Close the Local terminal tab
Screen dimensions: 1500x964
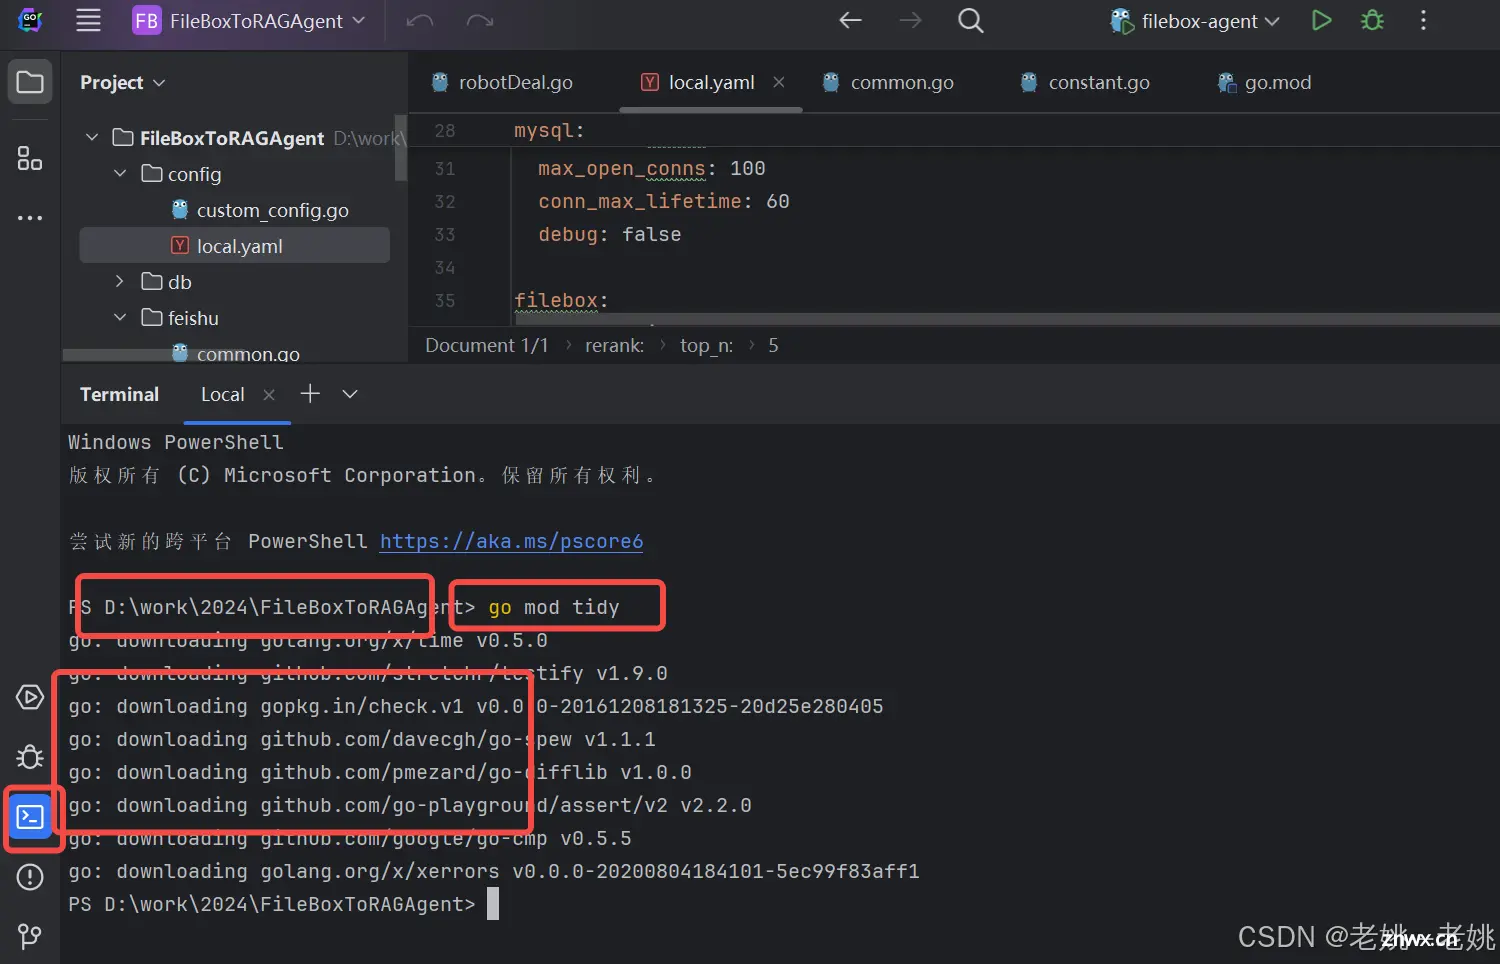point(269,394)
